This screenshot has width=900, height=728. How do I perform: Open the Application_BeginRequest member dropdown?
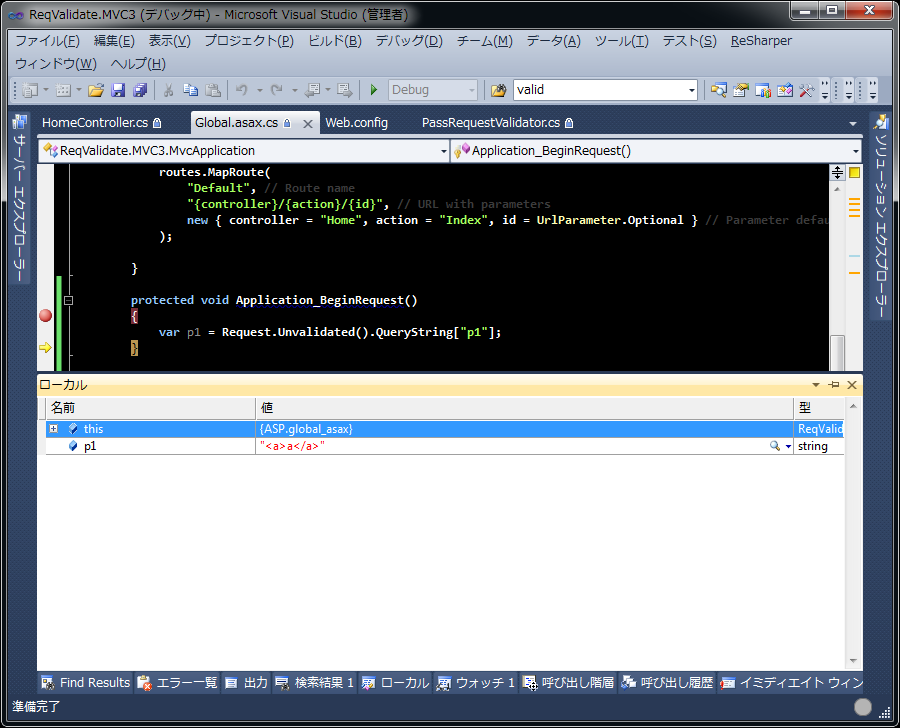[855, 151]
